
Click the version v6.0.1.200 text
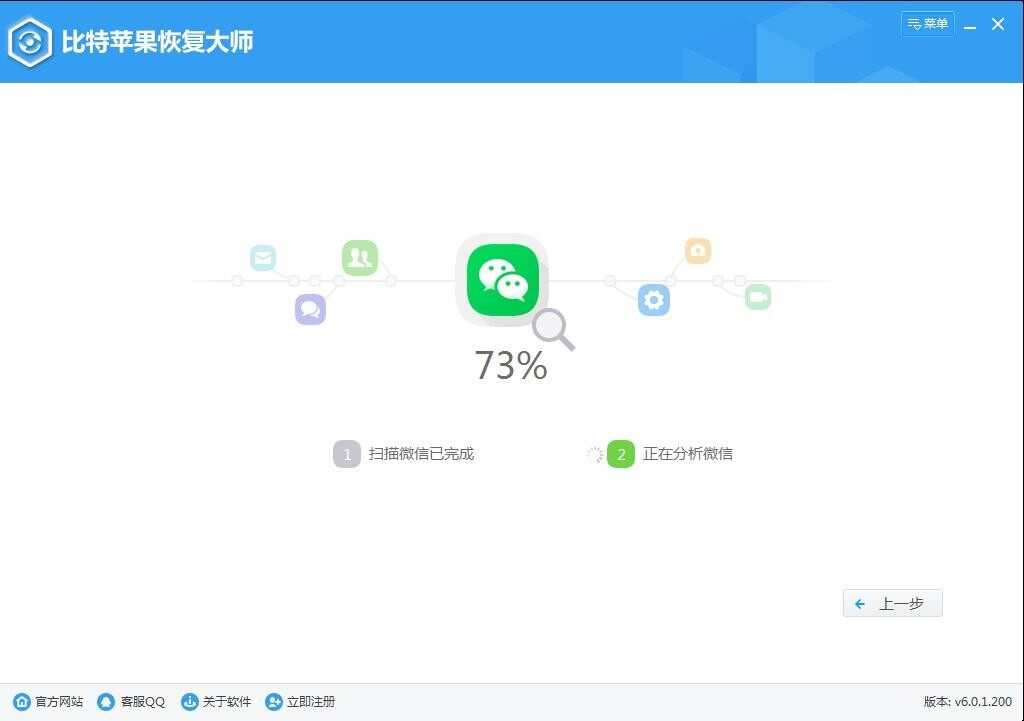(x=968, y=701)
